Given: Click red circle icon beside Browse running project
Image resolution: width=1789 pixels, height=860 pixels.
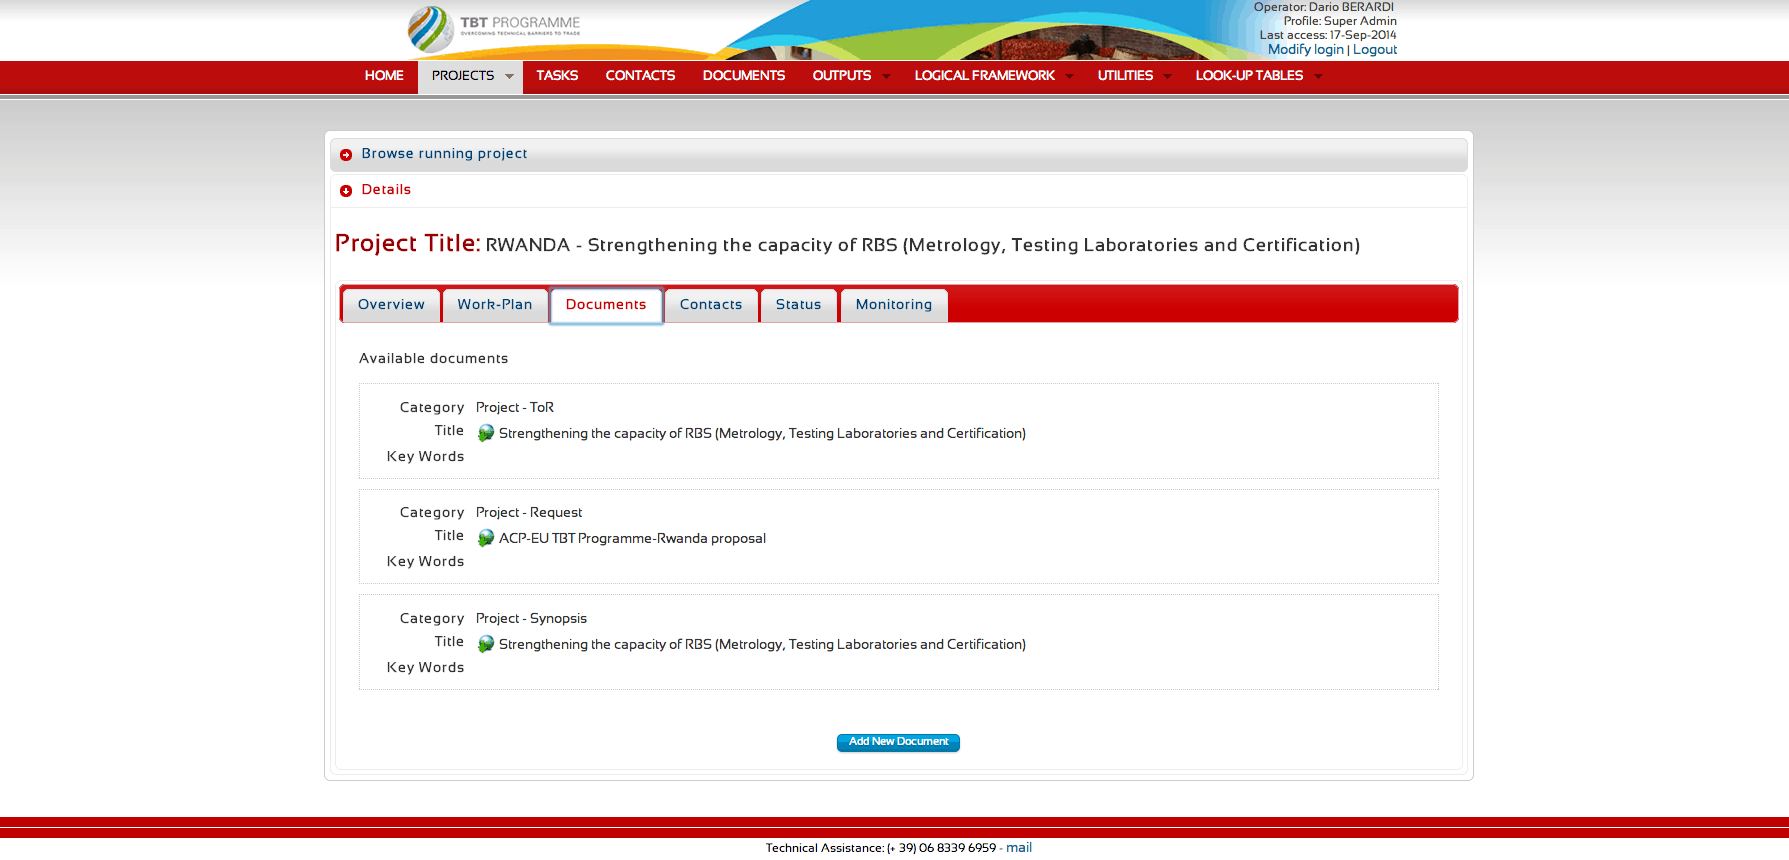Looking at the screenshot, I should pyautogui.click(x=346, y=155).
